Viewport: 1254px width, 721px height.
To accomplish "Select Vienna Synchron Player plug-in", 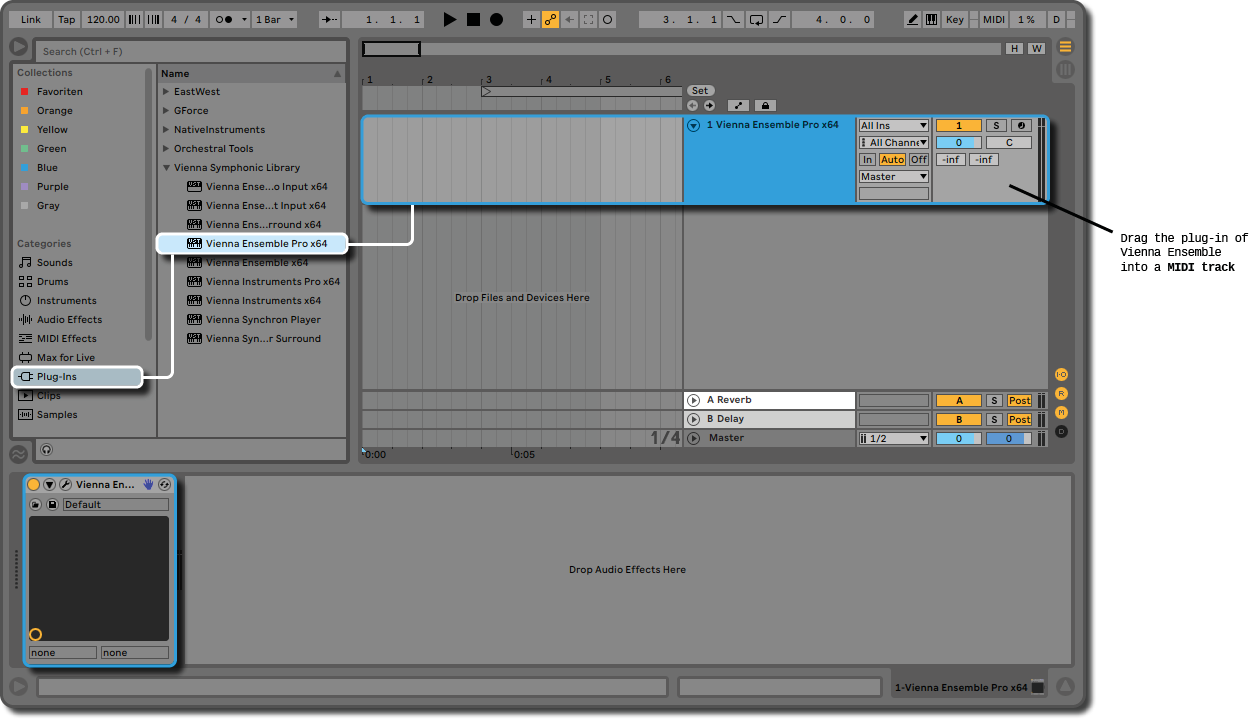I will [252, 319].
